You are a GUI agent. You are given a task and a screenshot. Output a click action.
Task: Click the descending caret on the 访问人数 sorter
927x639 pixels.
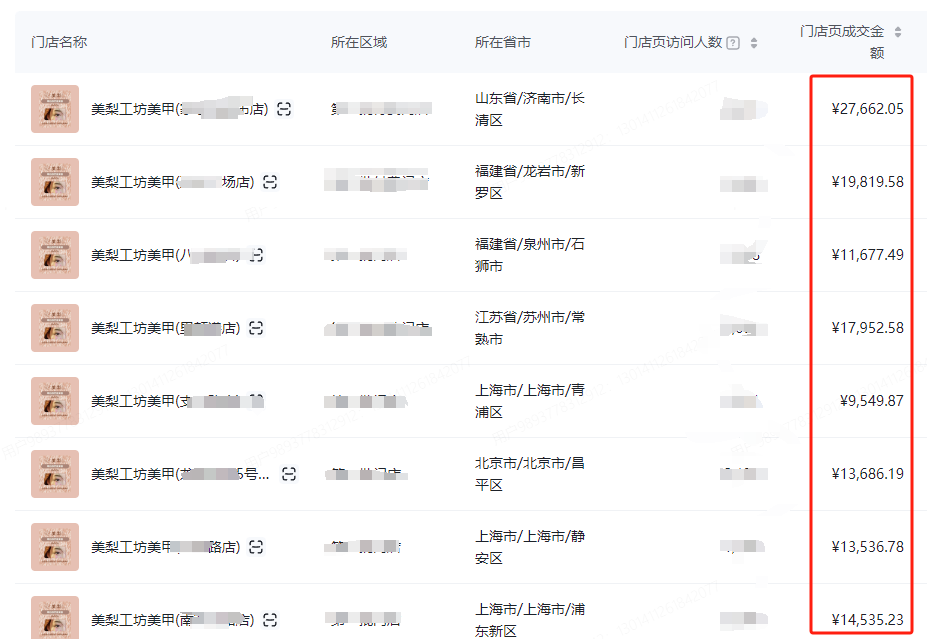click(755, 46)
